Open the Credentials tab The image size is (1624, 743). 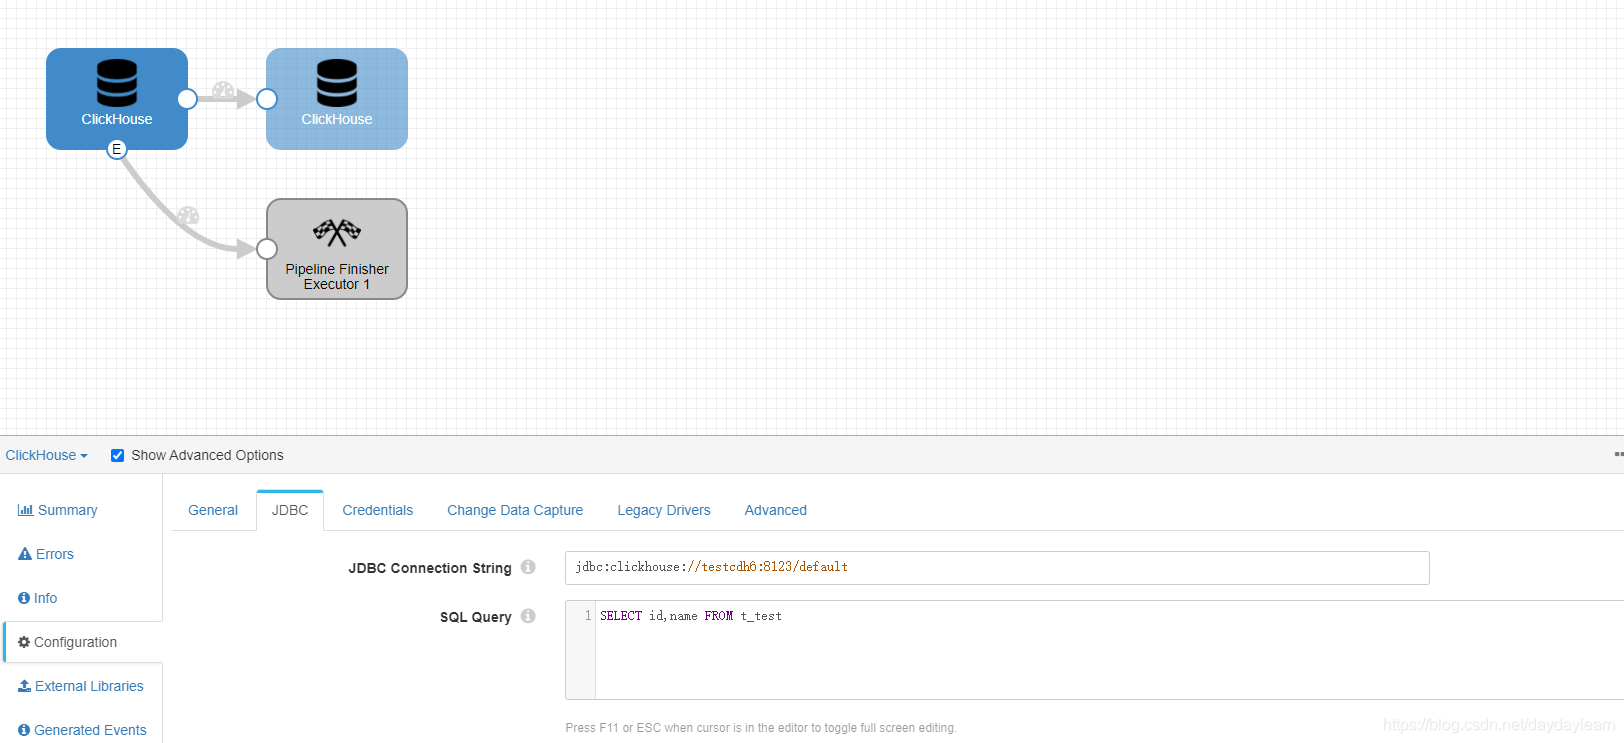377,510
